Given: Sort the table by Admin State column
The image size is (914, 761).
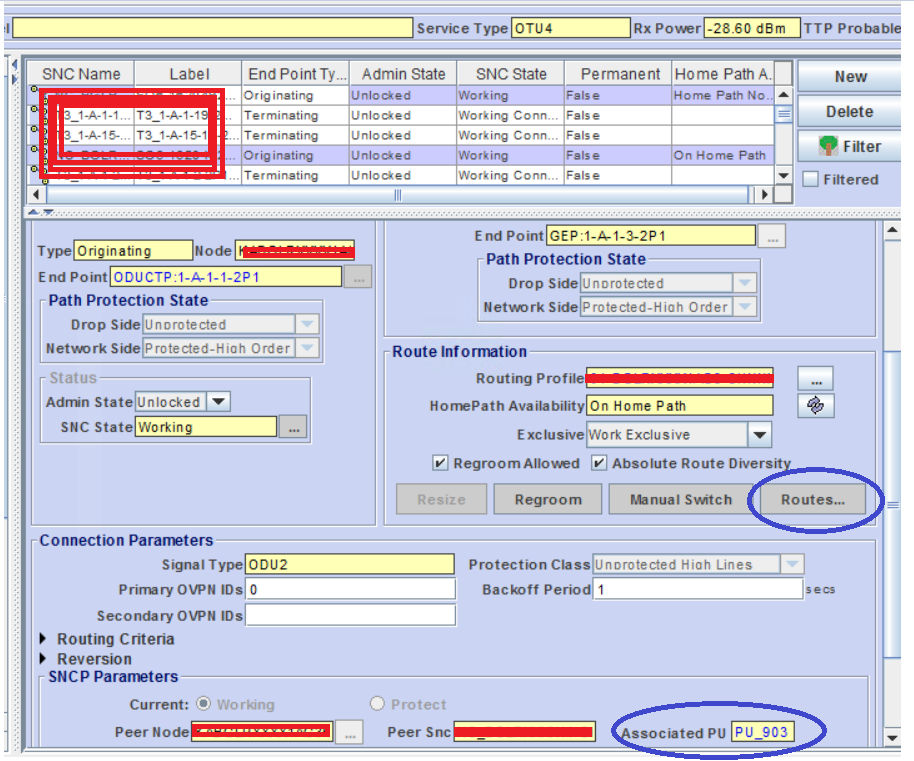Looking at the screenshot, I should (x=402, y=73).
